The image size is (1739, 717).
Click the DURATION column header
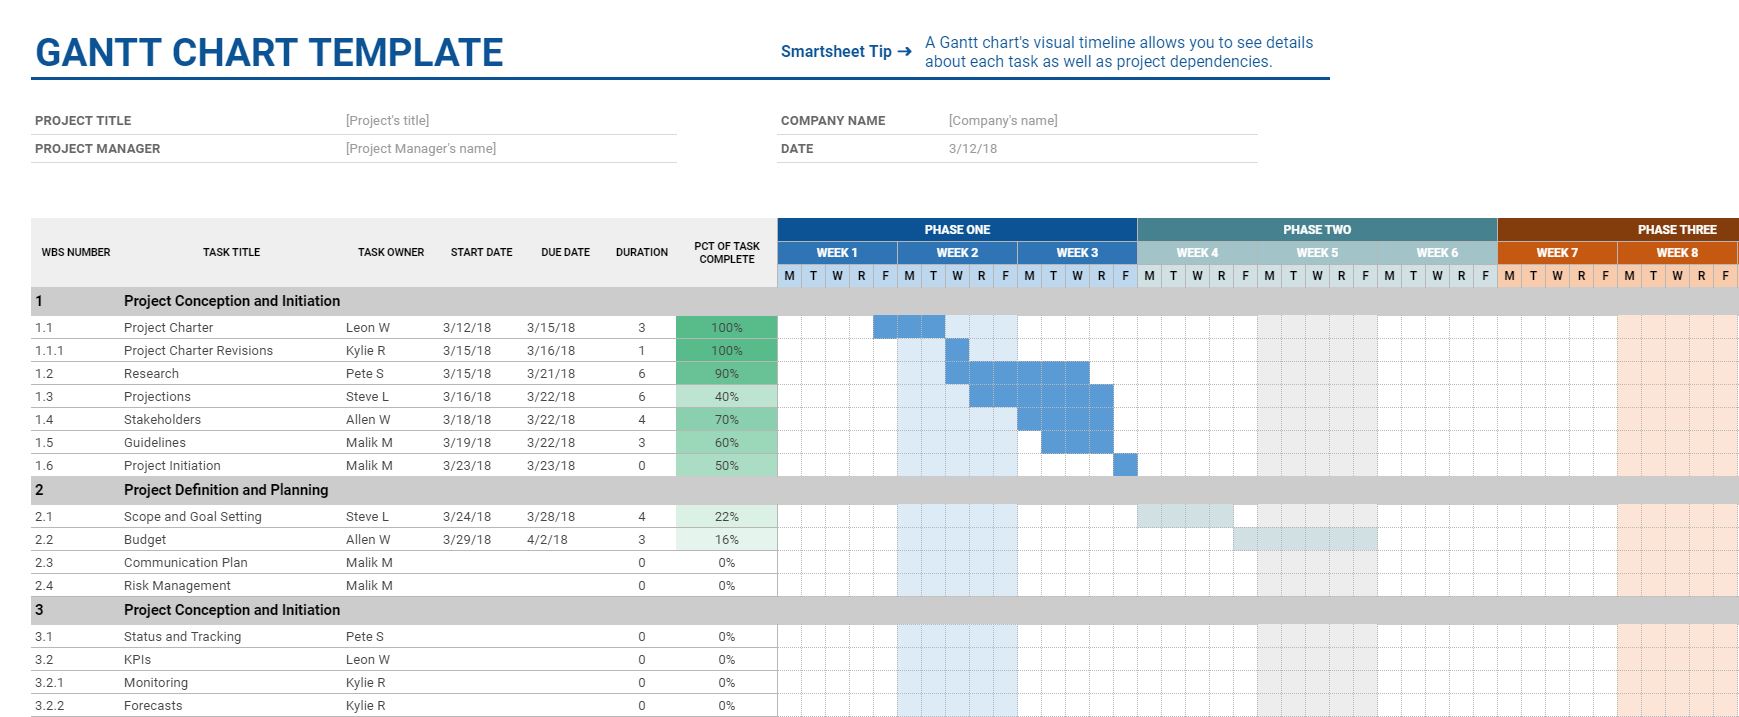(x=642, y=253)
